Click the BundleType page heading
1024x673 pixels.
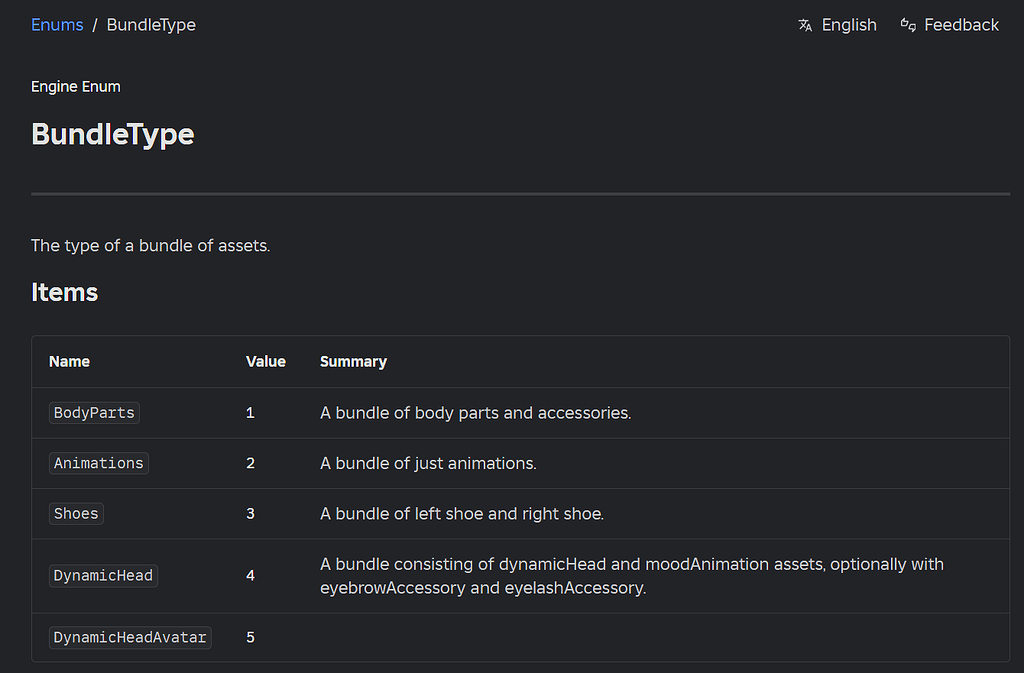[112, 134]
